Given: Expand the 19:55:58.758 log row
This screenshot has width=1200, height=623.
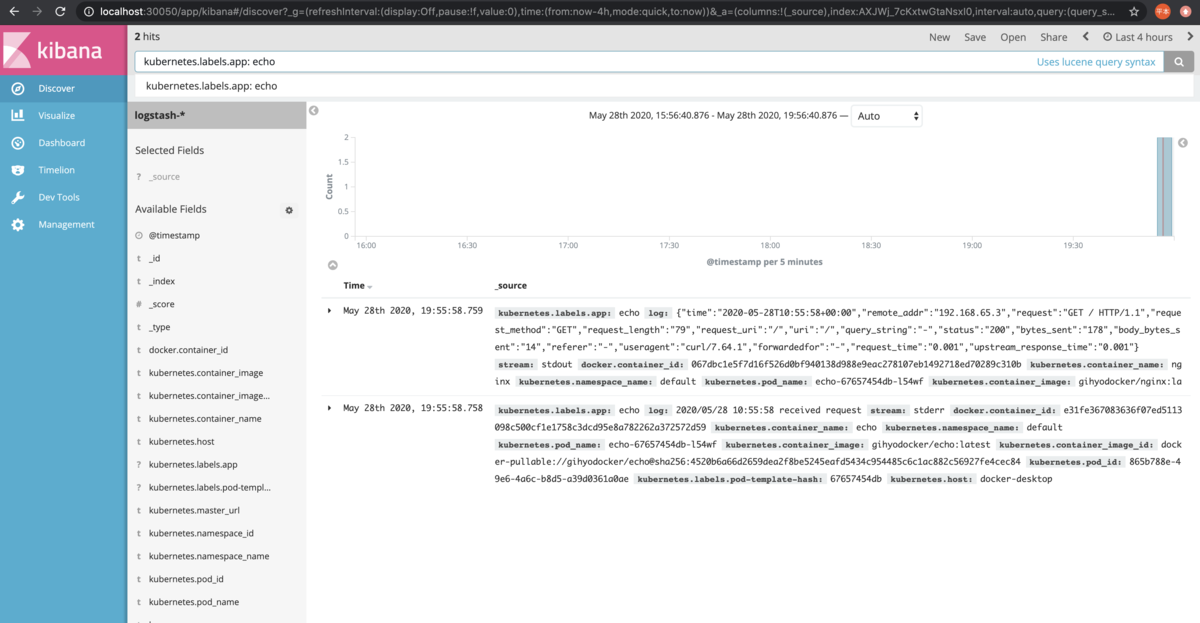Looking at the screenshot, I should (330, 409).
